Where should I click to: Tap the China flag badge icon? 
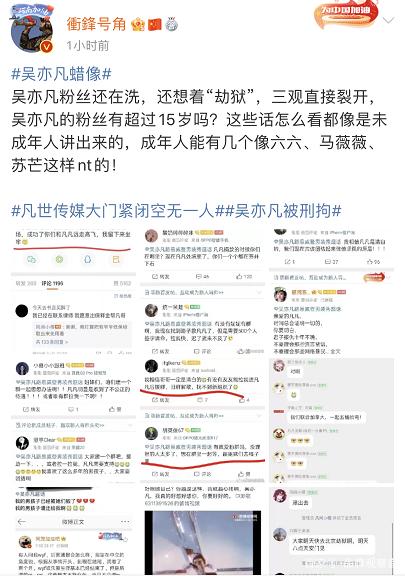click(x=155, y=25)
